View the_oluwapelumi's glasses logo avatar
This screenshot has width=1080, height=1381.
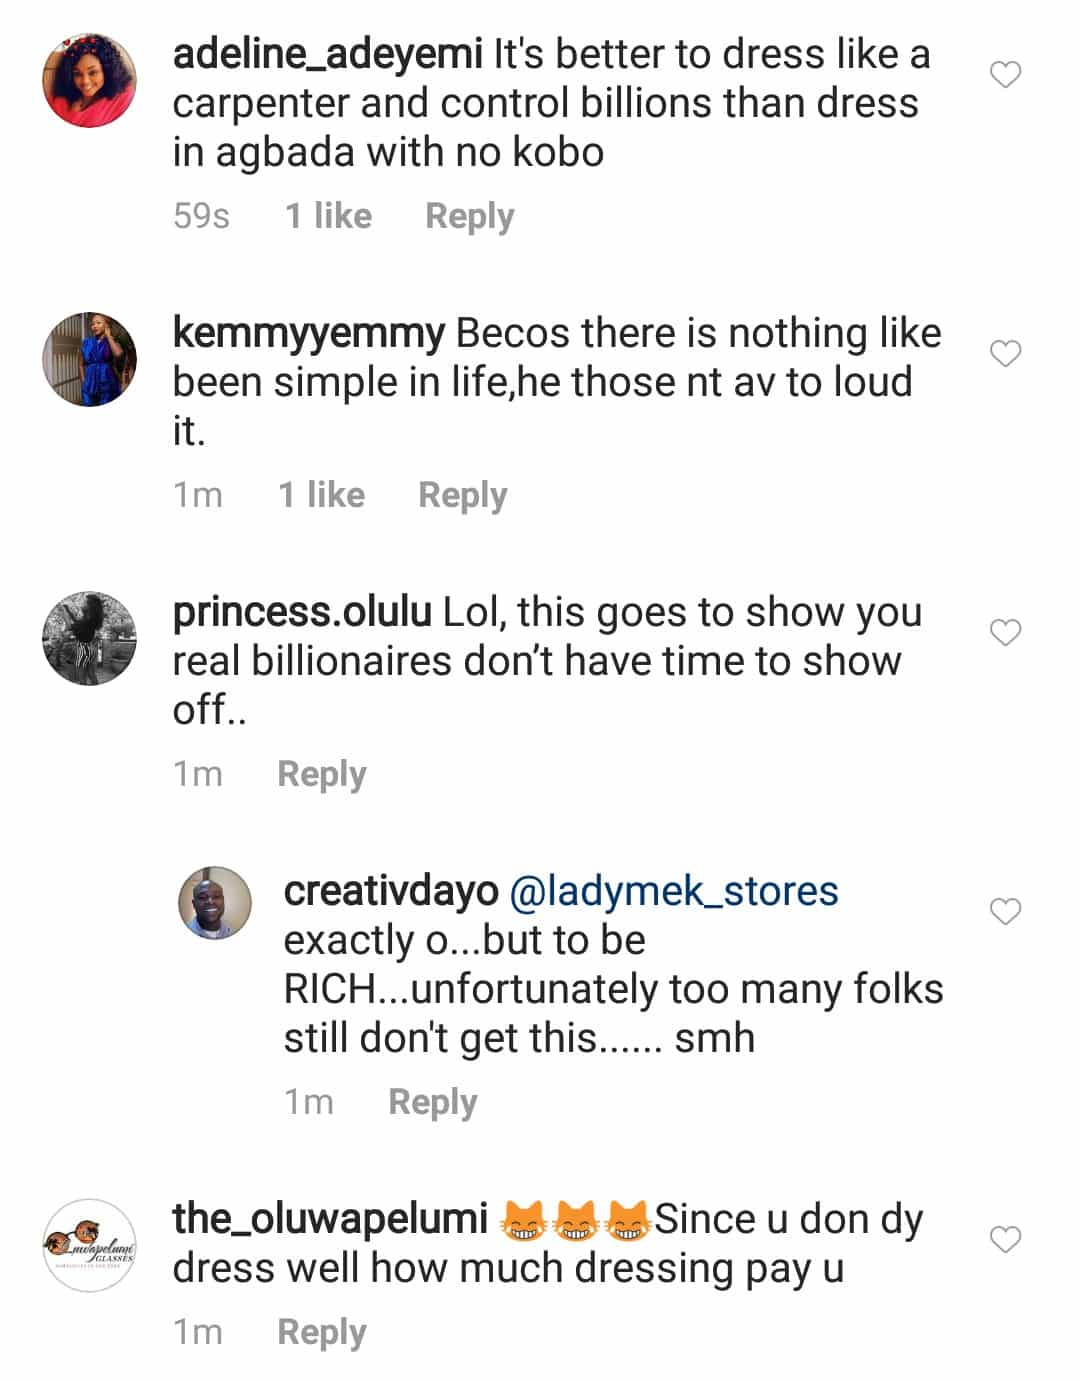89,1245
